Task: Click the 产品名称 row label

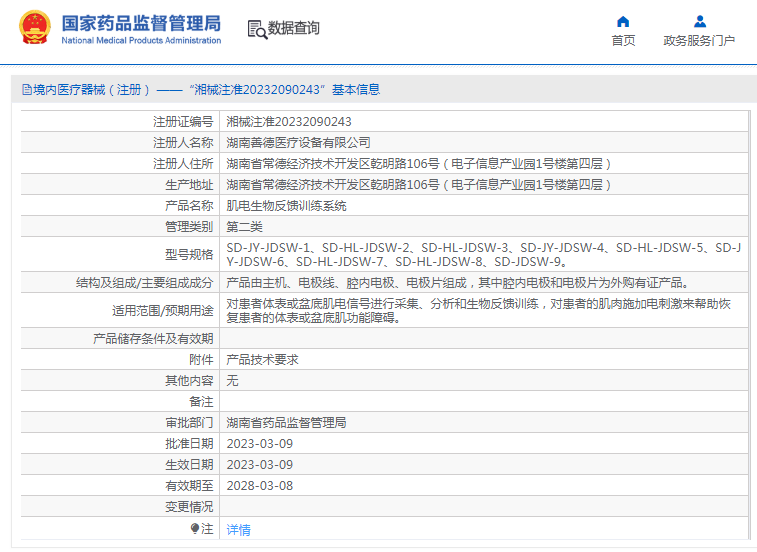Action: (x=189, y=206)
